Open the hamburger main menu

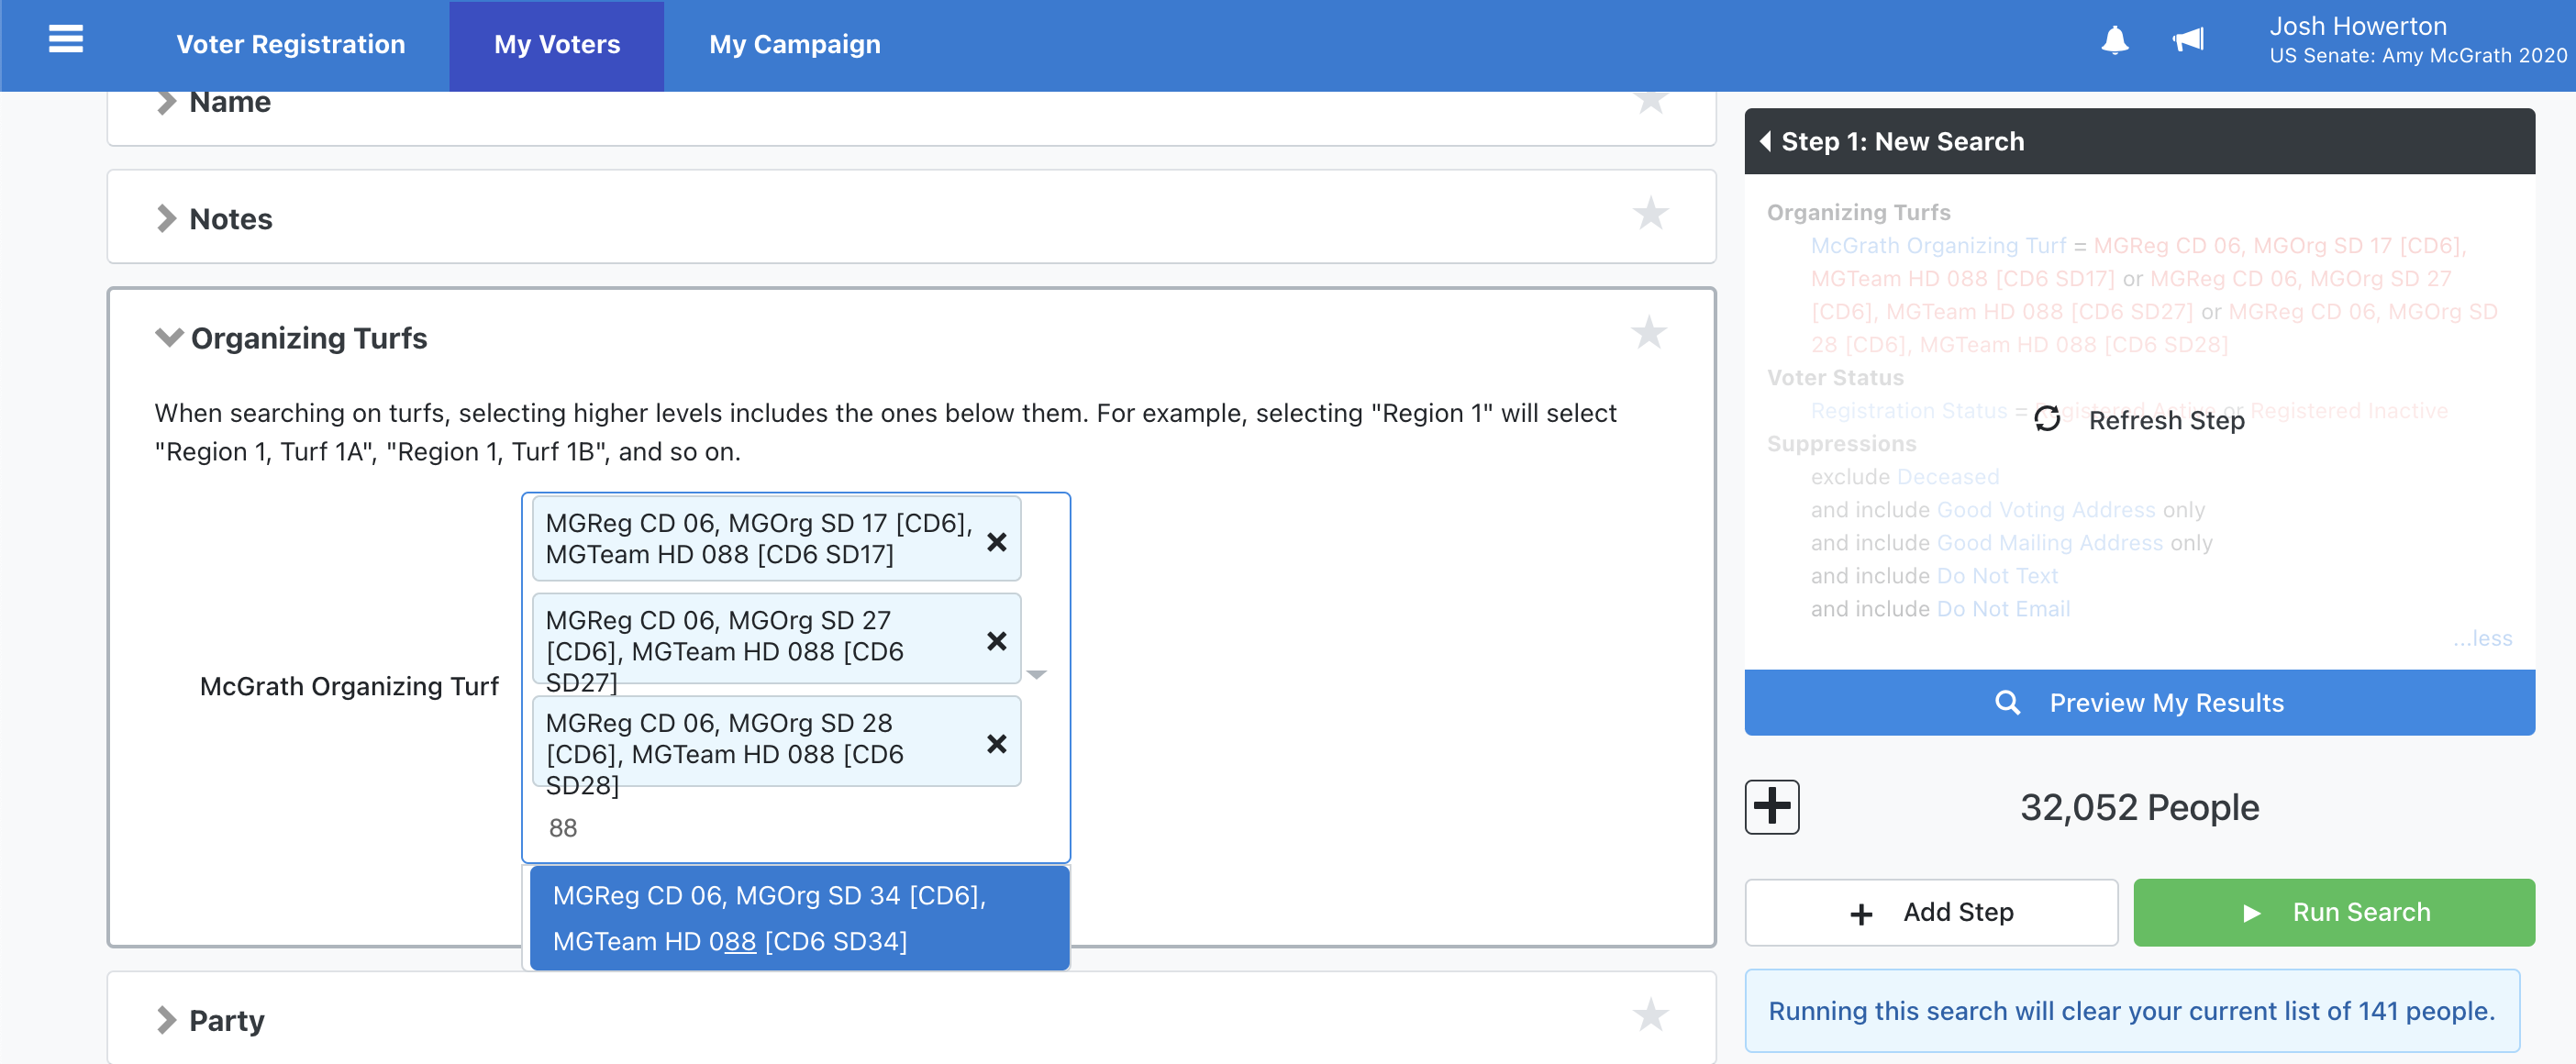point(66,40)
